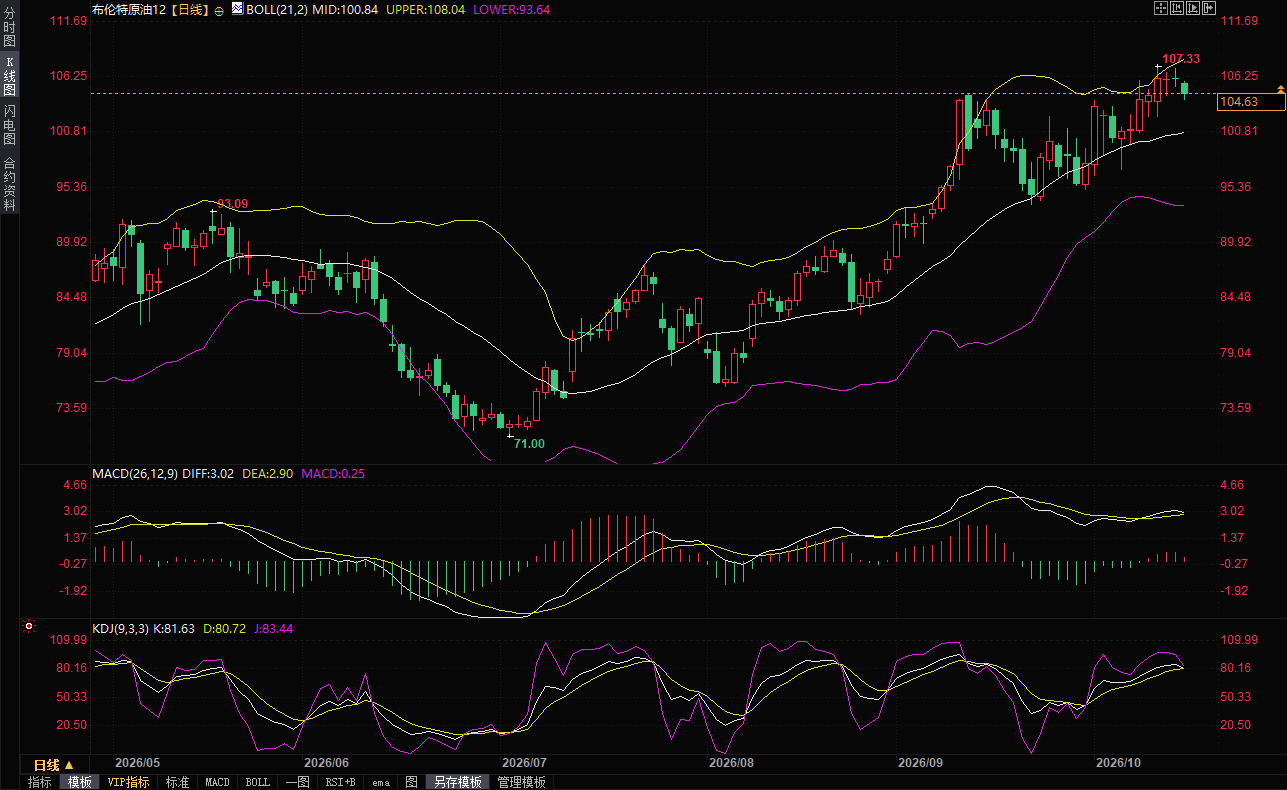The width and height of the screenshot is (1287, 790).
Task: Click the 管理模板 button
Action: pyautogui.click(x=522, y=782)
